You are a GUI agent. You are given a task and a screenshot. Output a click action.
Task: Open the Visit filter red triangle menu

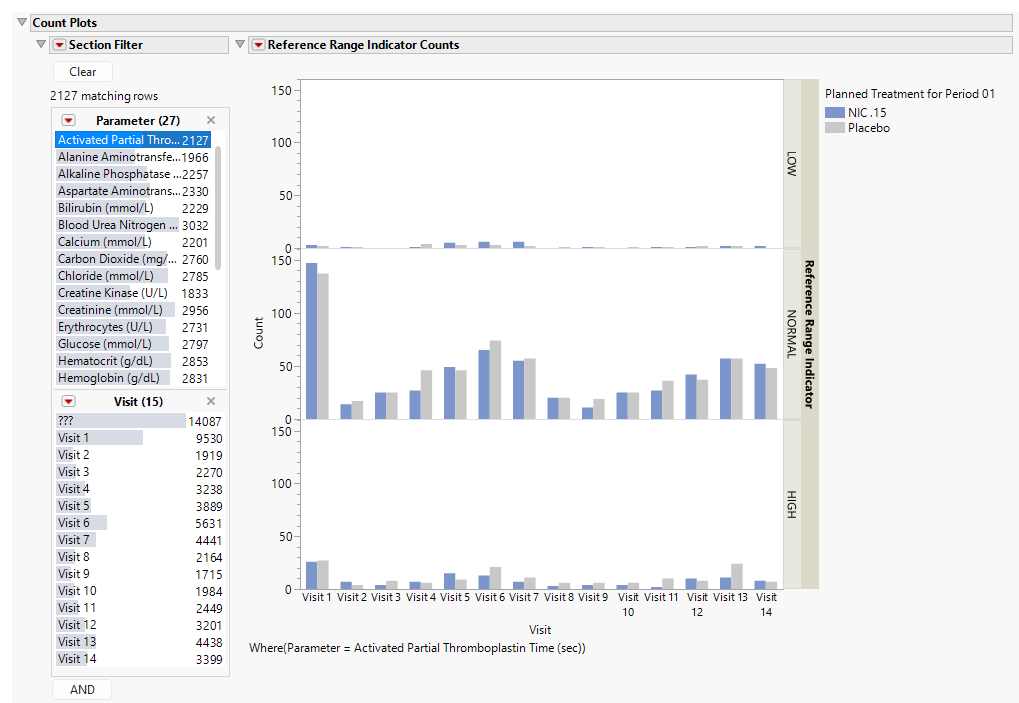[68, 402]
